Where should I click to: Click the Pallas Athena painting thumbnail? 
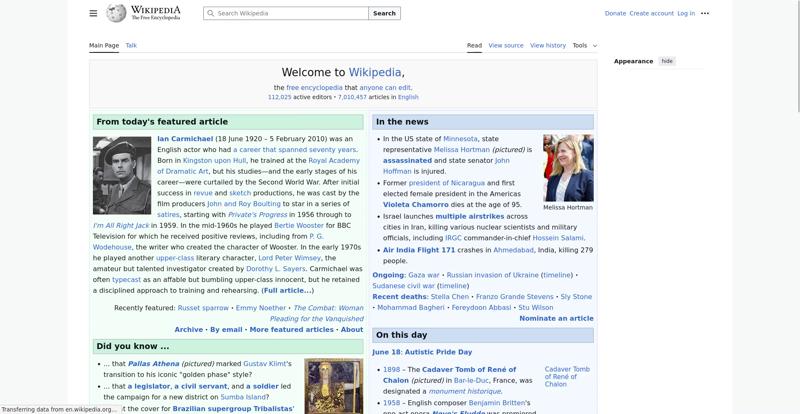tap(334, 386)
